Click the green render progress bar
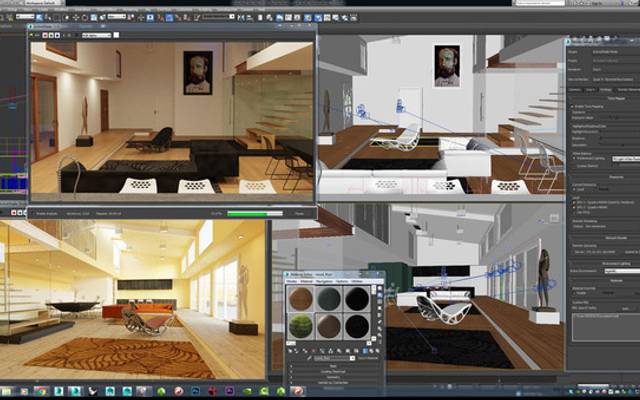The image size is (640, 400). [x=255, y=213]
